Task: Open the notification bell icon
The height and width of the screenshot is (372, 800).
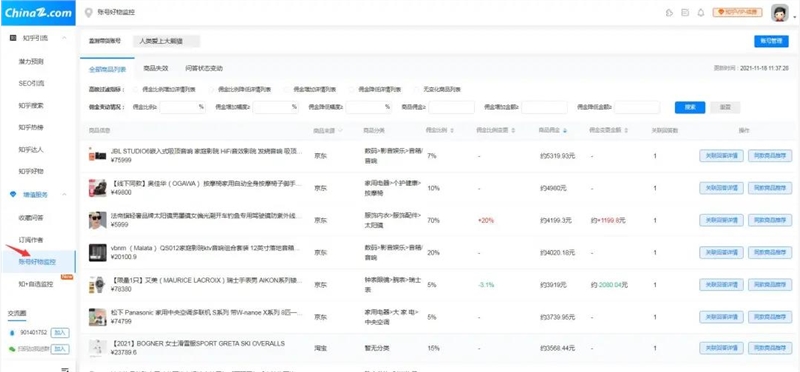Action: pos(701,12)
